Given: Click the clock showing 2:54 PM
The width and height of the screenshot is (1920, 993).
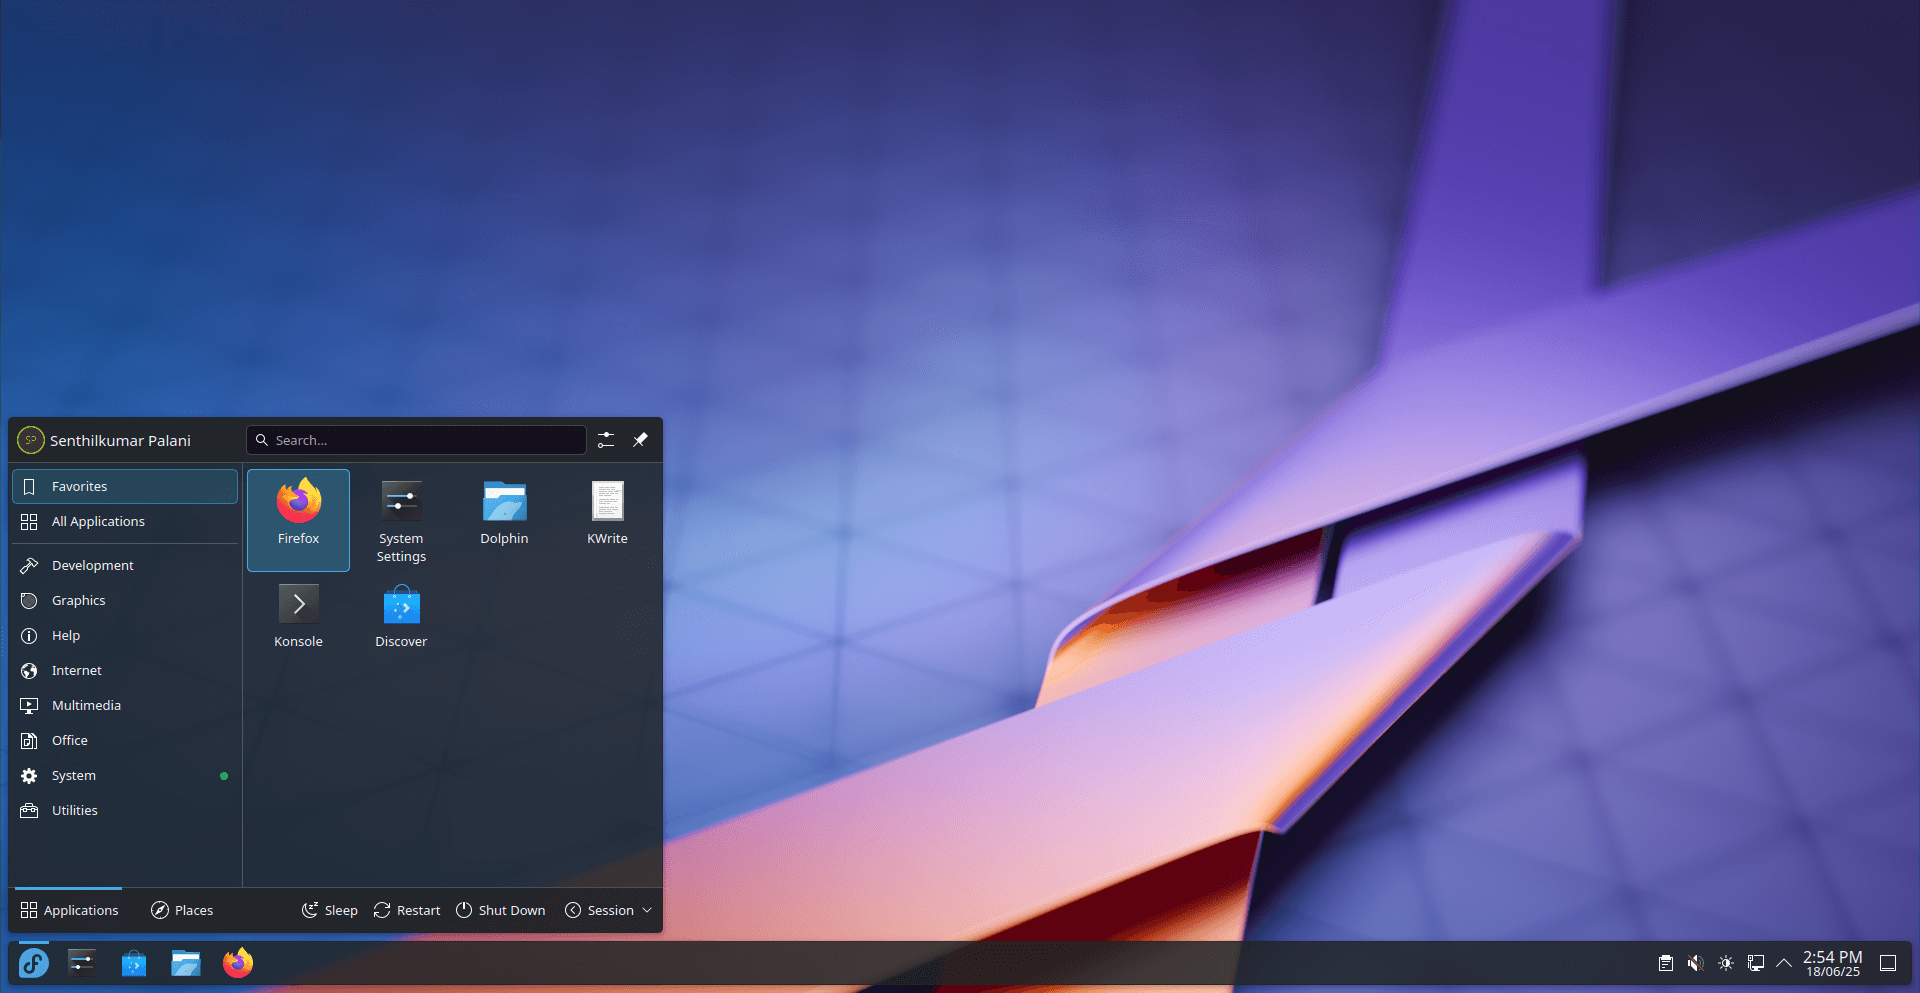Looking at the screenshot, I should 1833,963.
